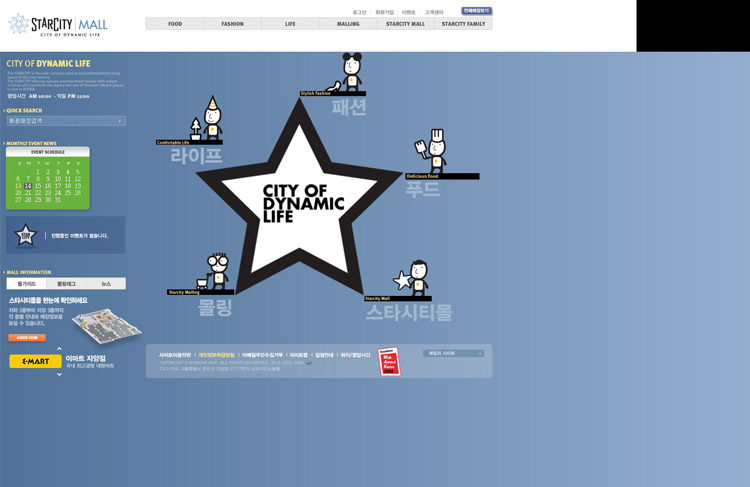Click the small shield icon in footer copyright

click(x=309, y=363)
